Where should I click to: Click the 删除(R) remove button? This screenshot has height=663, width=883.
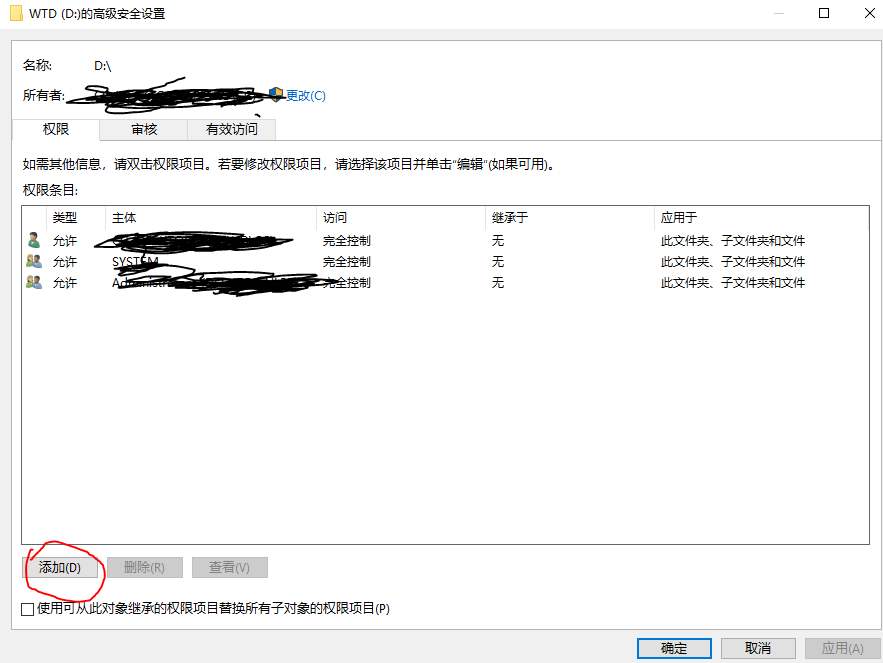point(145,567)
